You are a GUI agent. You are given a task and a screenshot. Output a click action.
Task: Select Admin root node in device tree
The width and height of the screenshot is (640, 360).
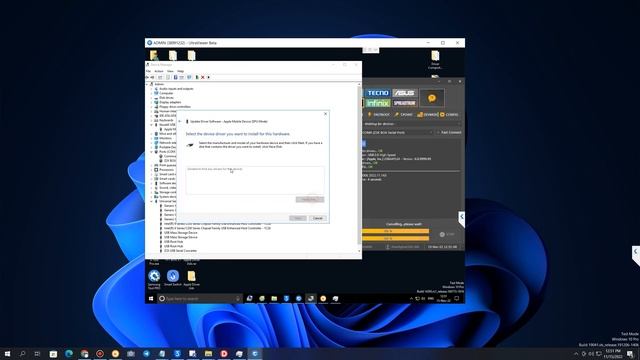pos(159,84)
